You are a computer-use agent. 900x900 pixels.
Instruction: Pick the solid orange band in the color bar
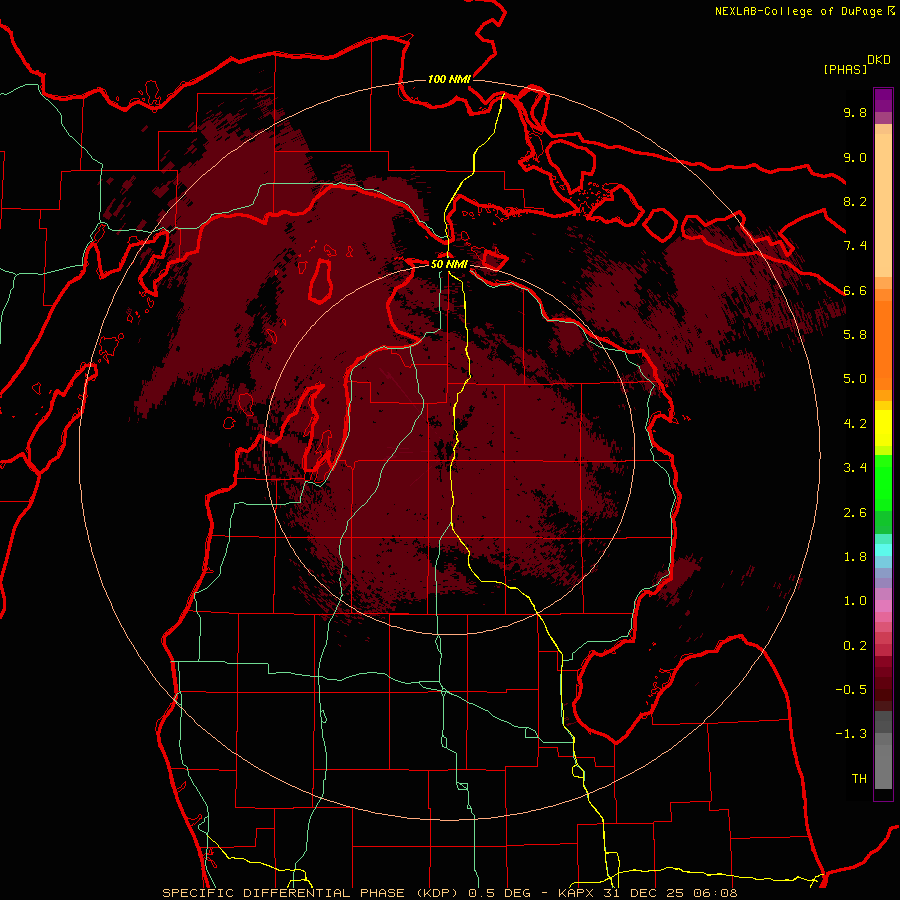(883, 346)
